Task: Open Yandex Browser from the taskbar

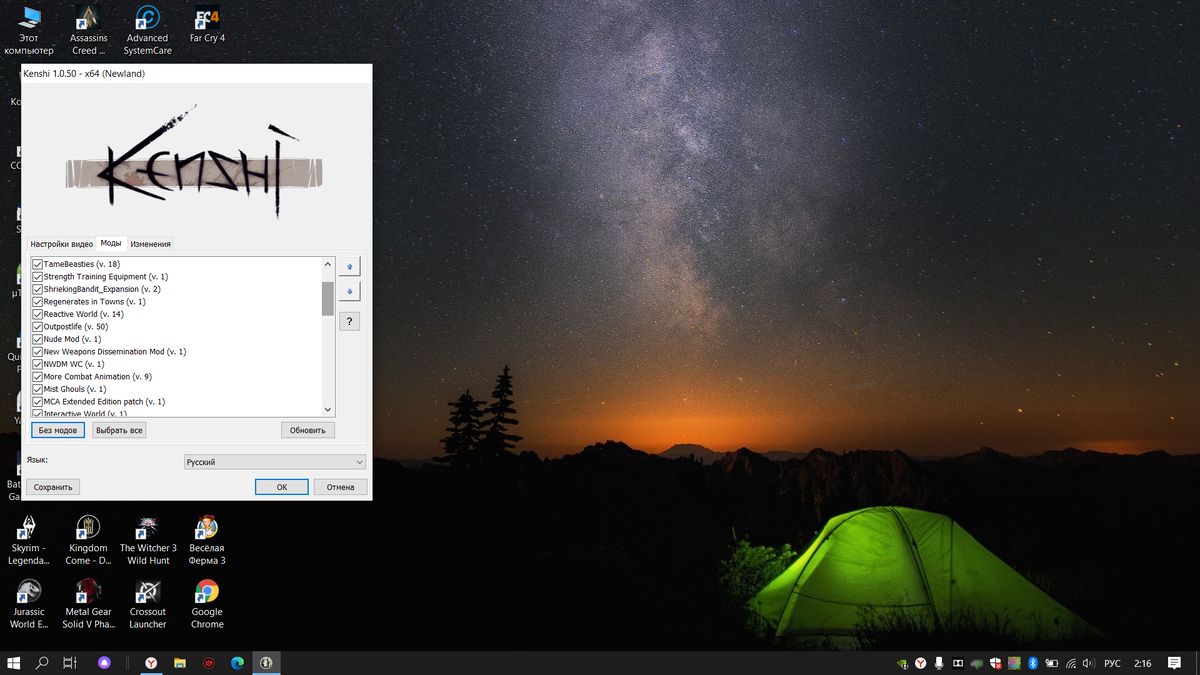Action: click(151, 663)
